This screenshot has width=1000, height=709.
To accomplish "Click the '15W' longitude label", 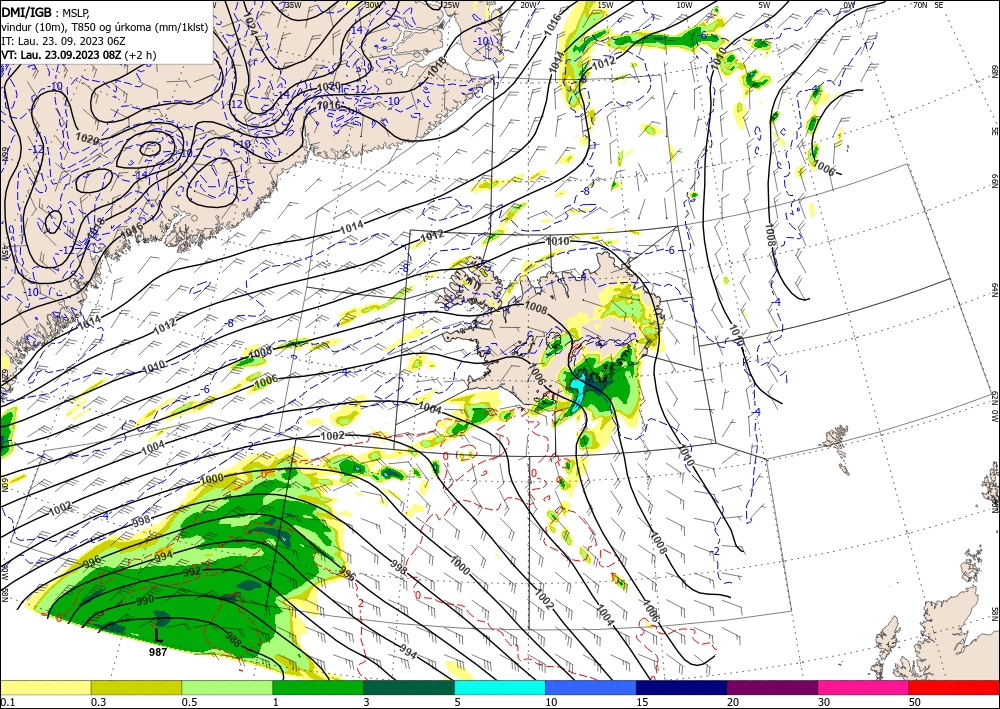I will coord(606,5).
